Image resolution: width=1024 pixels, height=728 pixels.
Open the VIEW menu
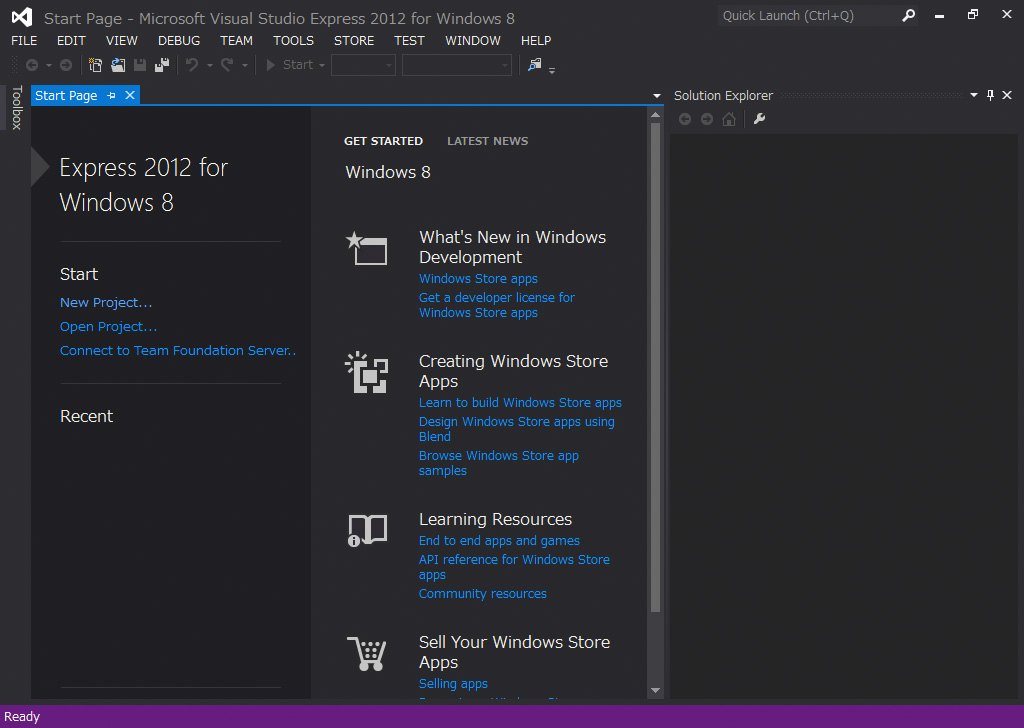(121, 40)
